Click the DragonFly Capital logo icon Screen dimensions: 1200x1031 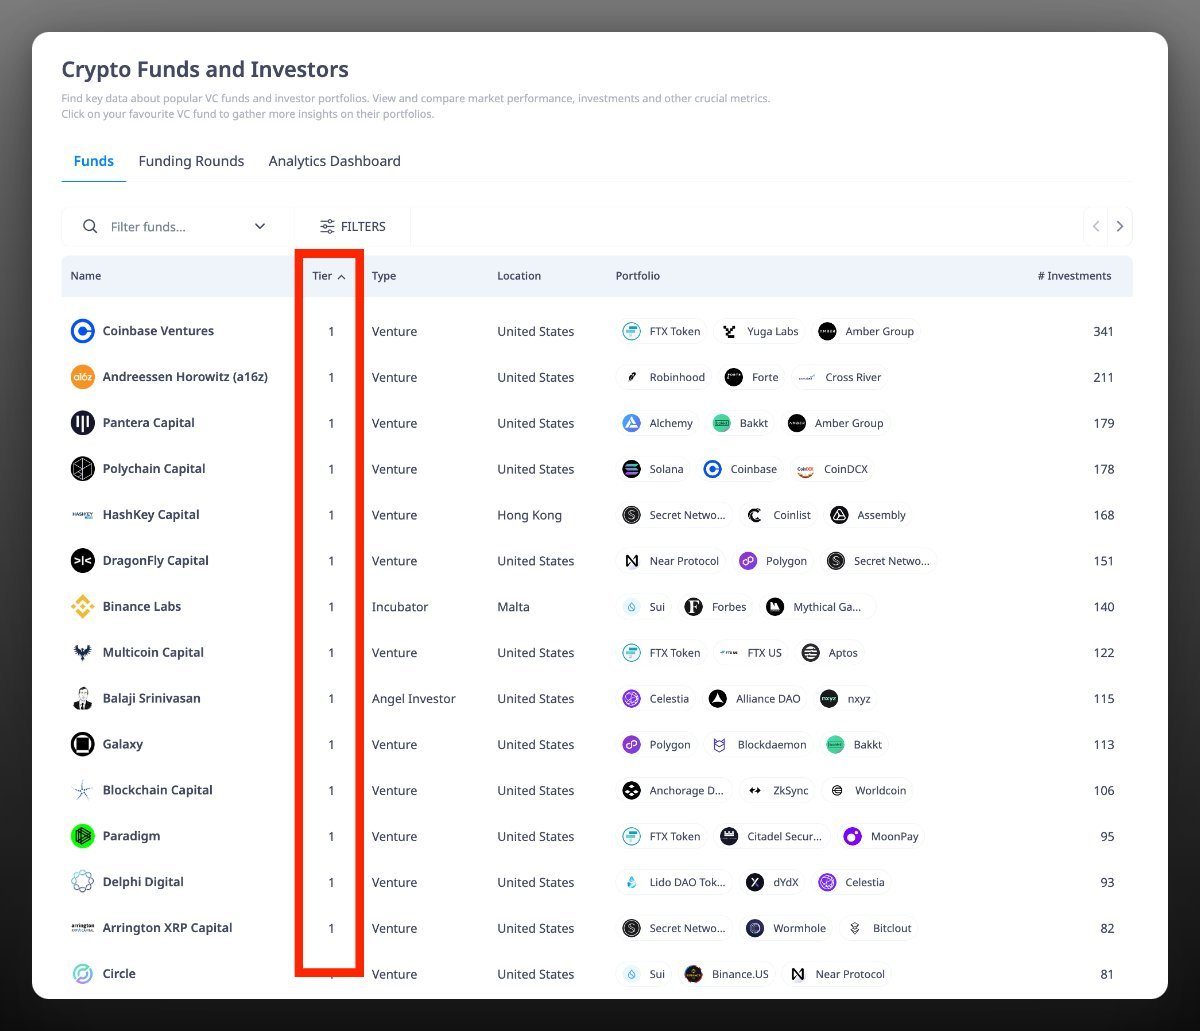click(x=82, y=561)
